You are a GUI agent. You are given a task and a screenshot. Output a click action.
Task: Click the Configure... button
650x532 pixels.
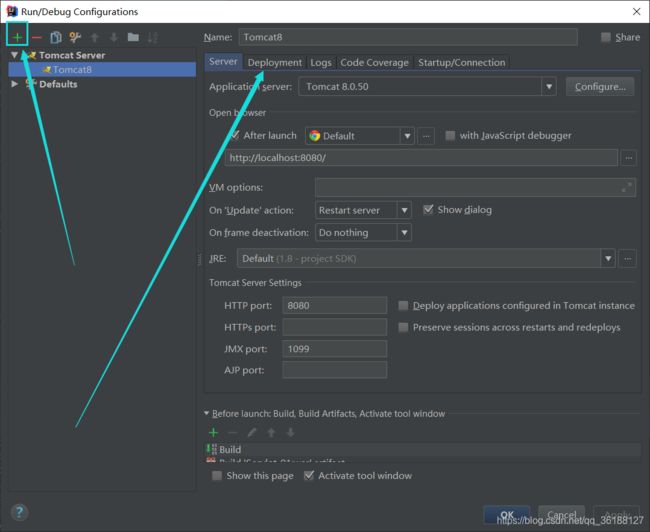tap(600, 87)
